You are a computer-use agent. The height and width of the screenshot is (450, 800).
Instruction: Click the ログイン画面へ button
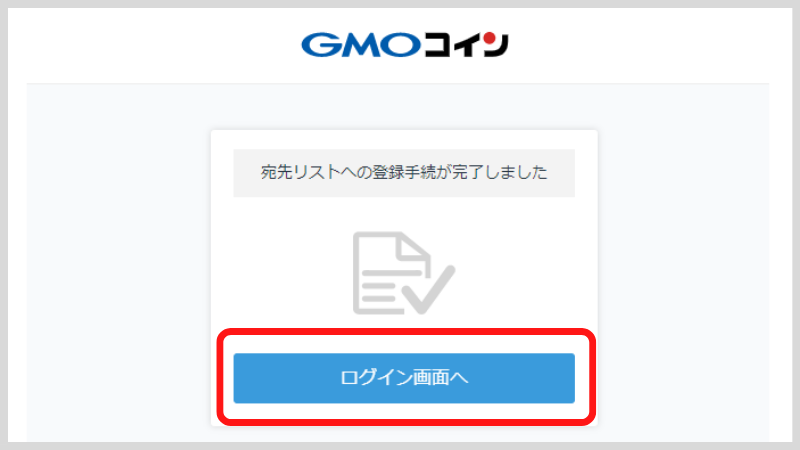point(404,378)
